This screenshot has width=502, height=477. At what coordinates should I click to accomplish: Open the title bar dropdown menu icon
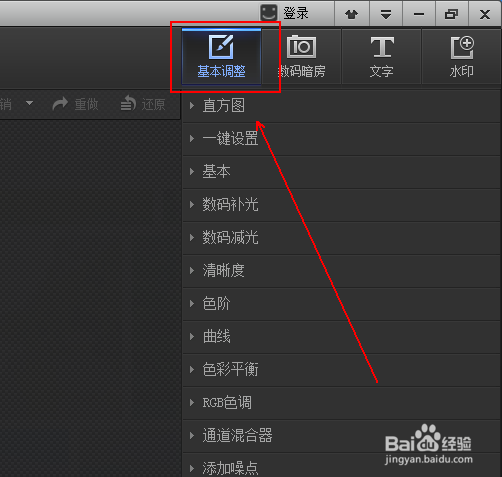tap(386, 14)
